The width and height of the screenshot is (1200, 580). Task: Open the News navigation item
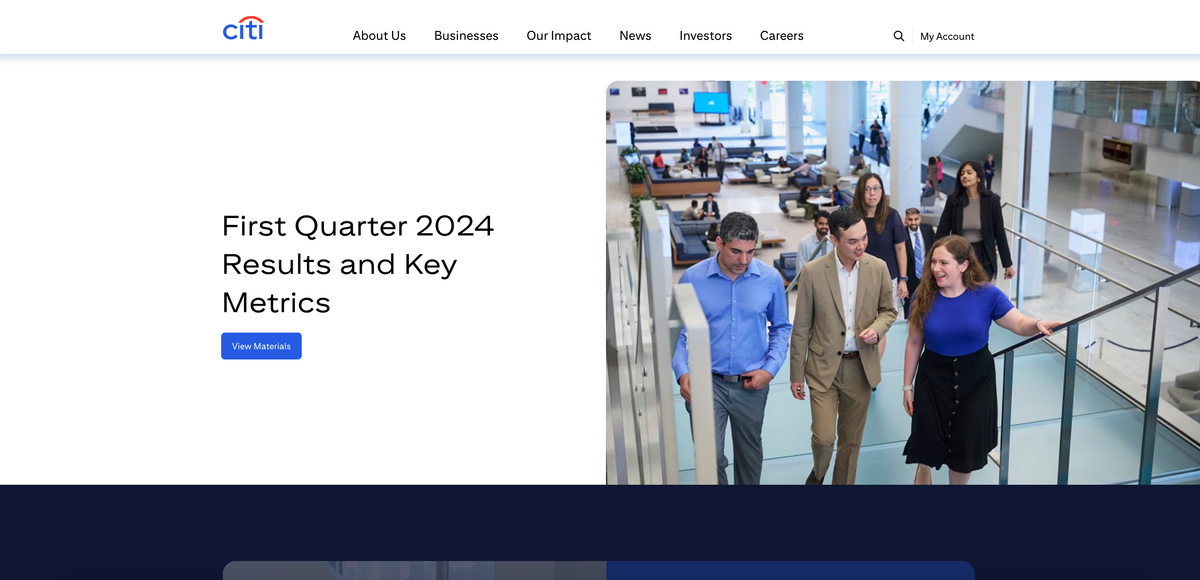click(635, 36)
